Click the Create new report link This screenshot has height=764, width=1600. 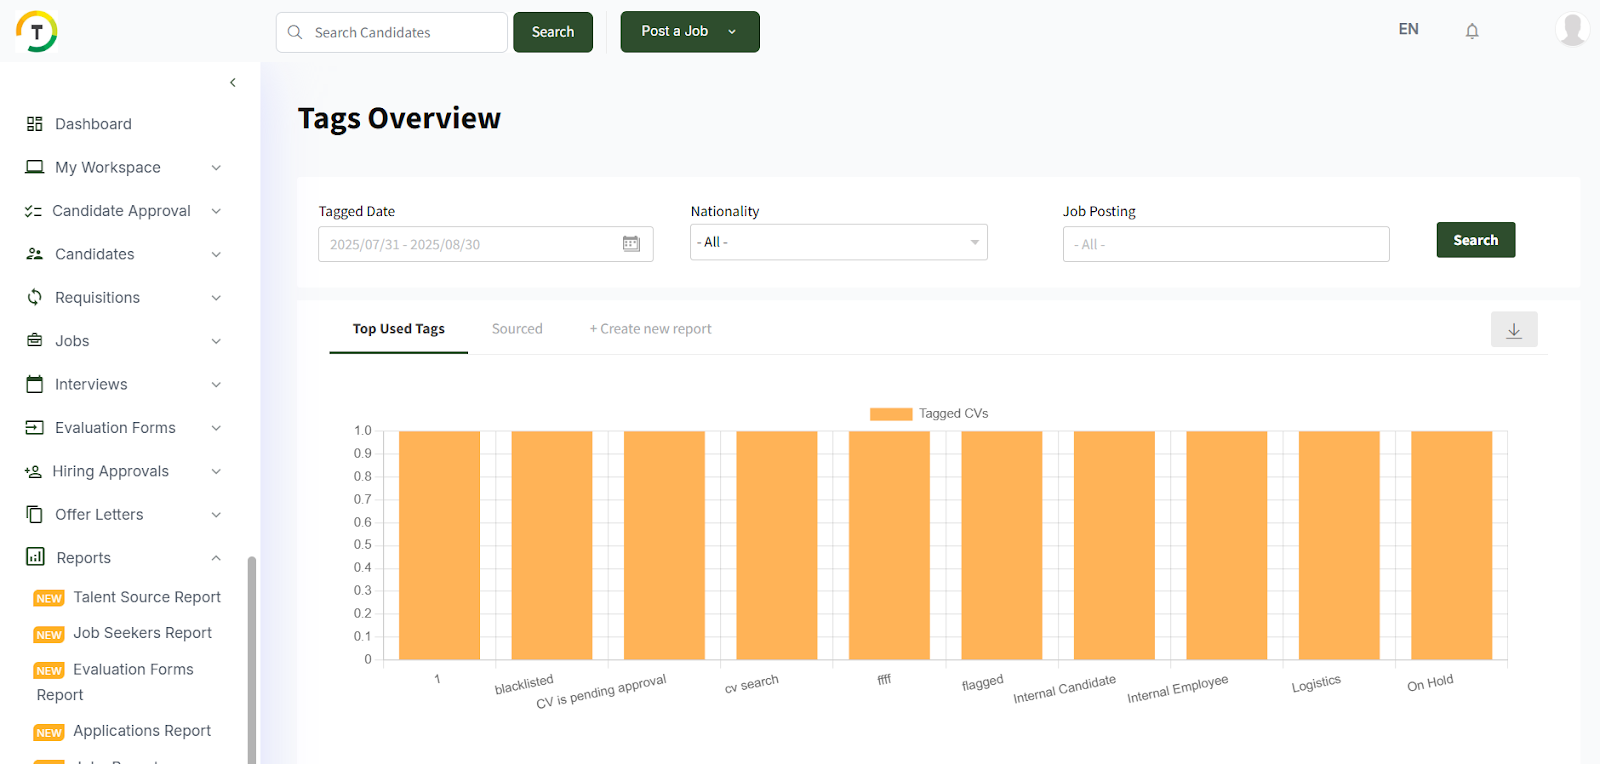(x=651, y=329)
